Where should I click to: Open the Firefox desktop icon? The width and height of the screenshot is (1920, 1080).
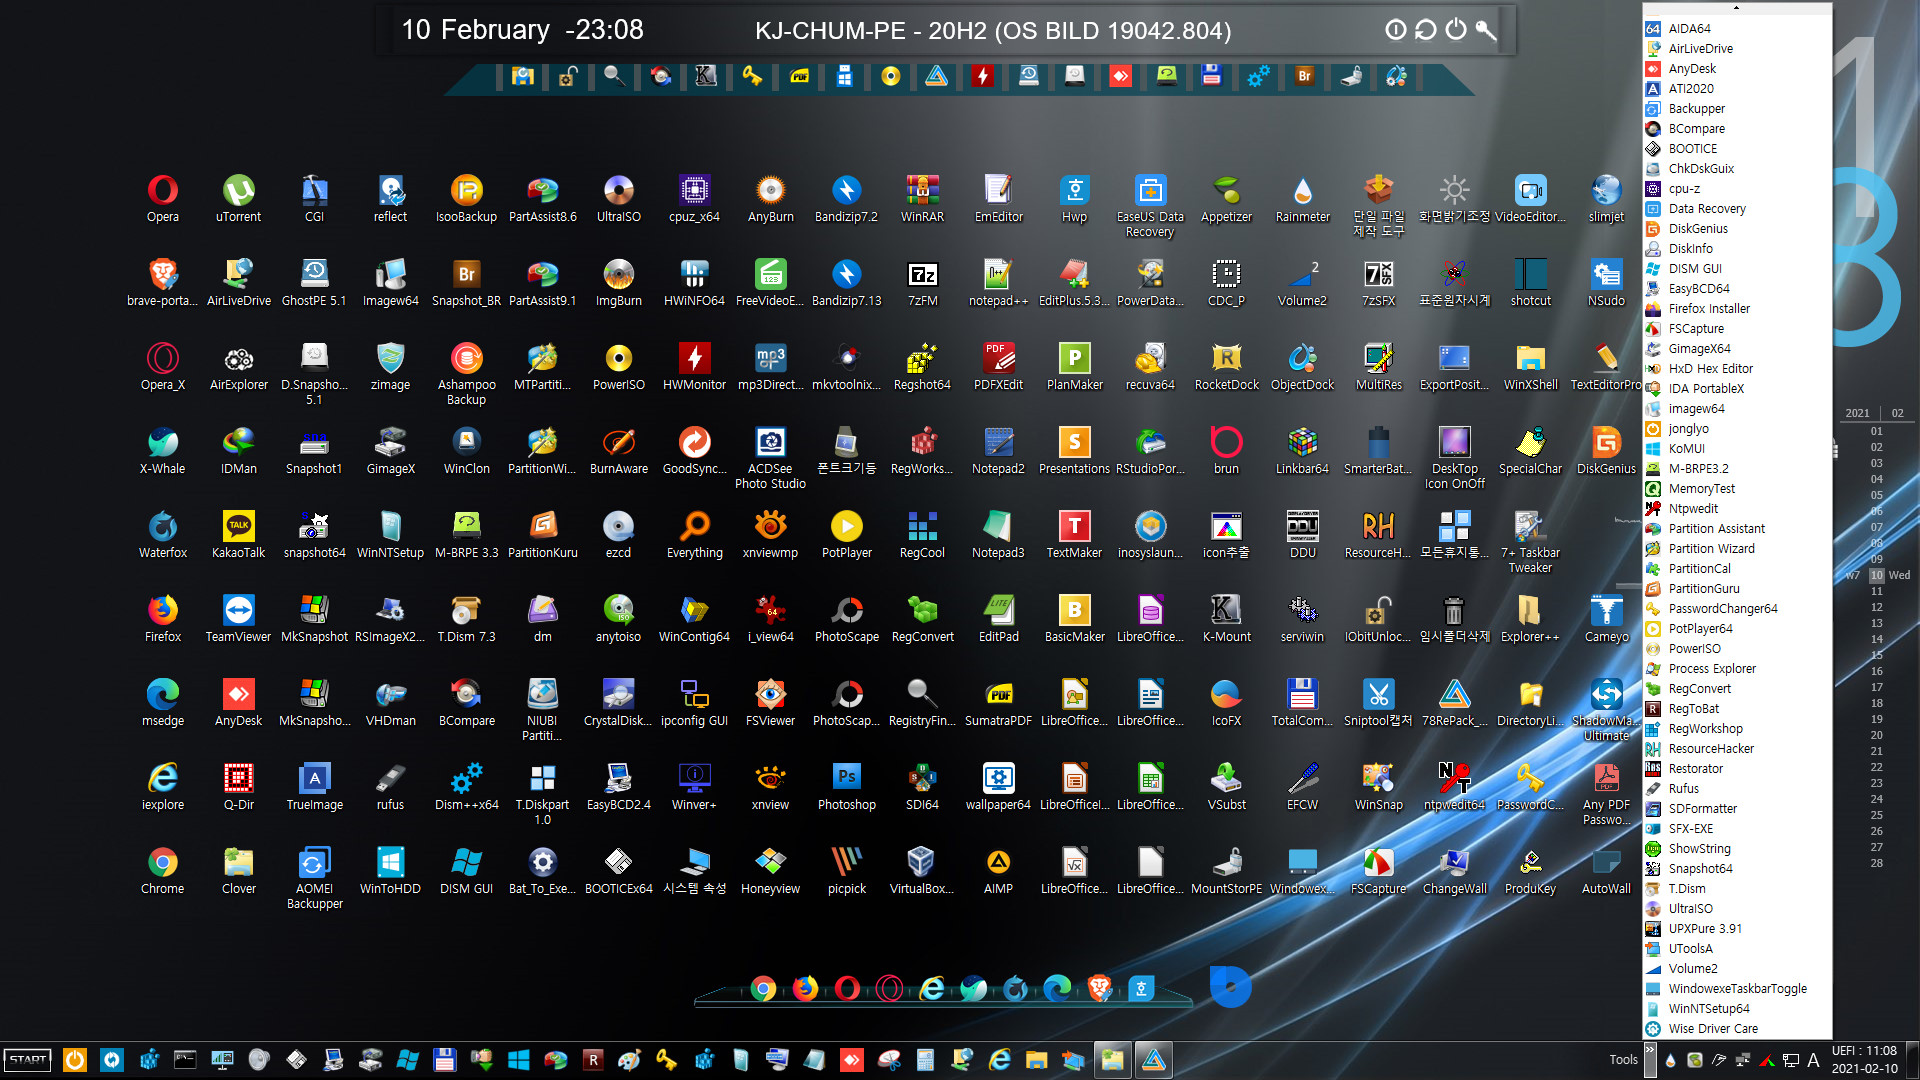[163, 618]
